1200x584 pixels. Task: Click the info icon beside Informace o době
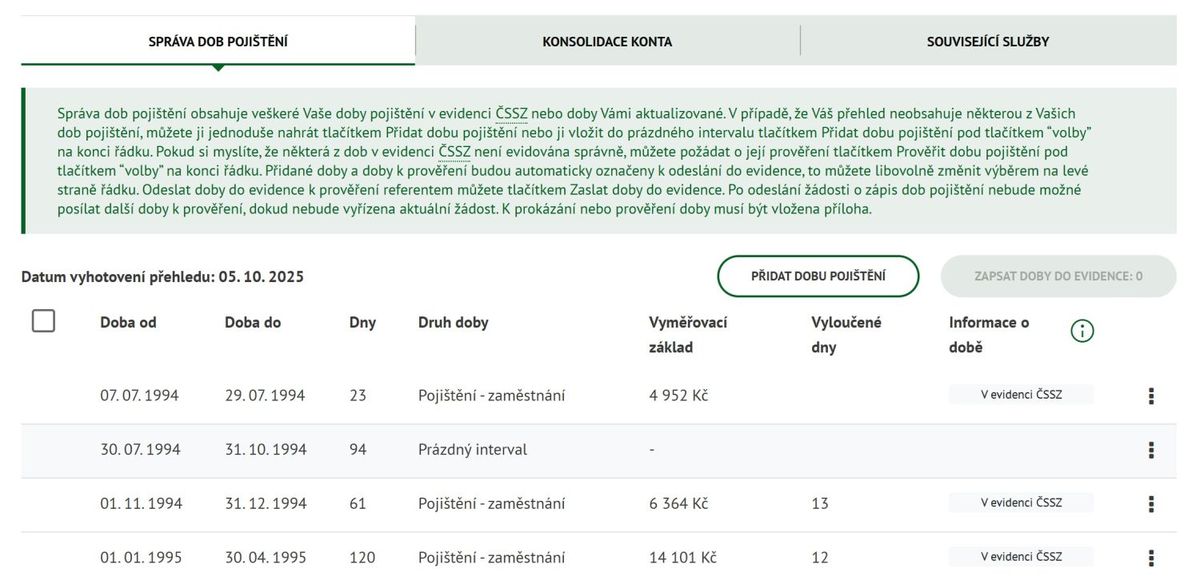point(1082,331)
